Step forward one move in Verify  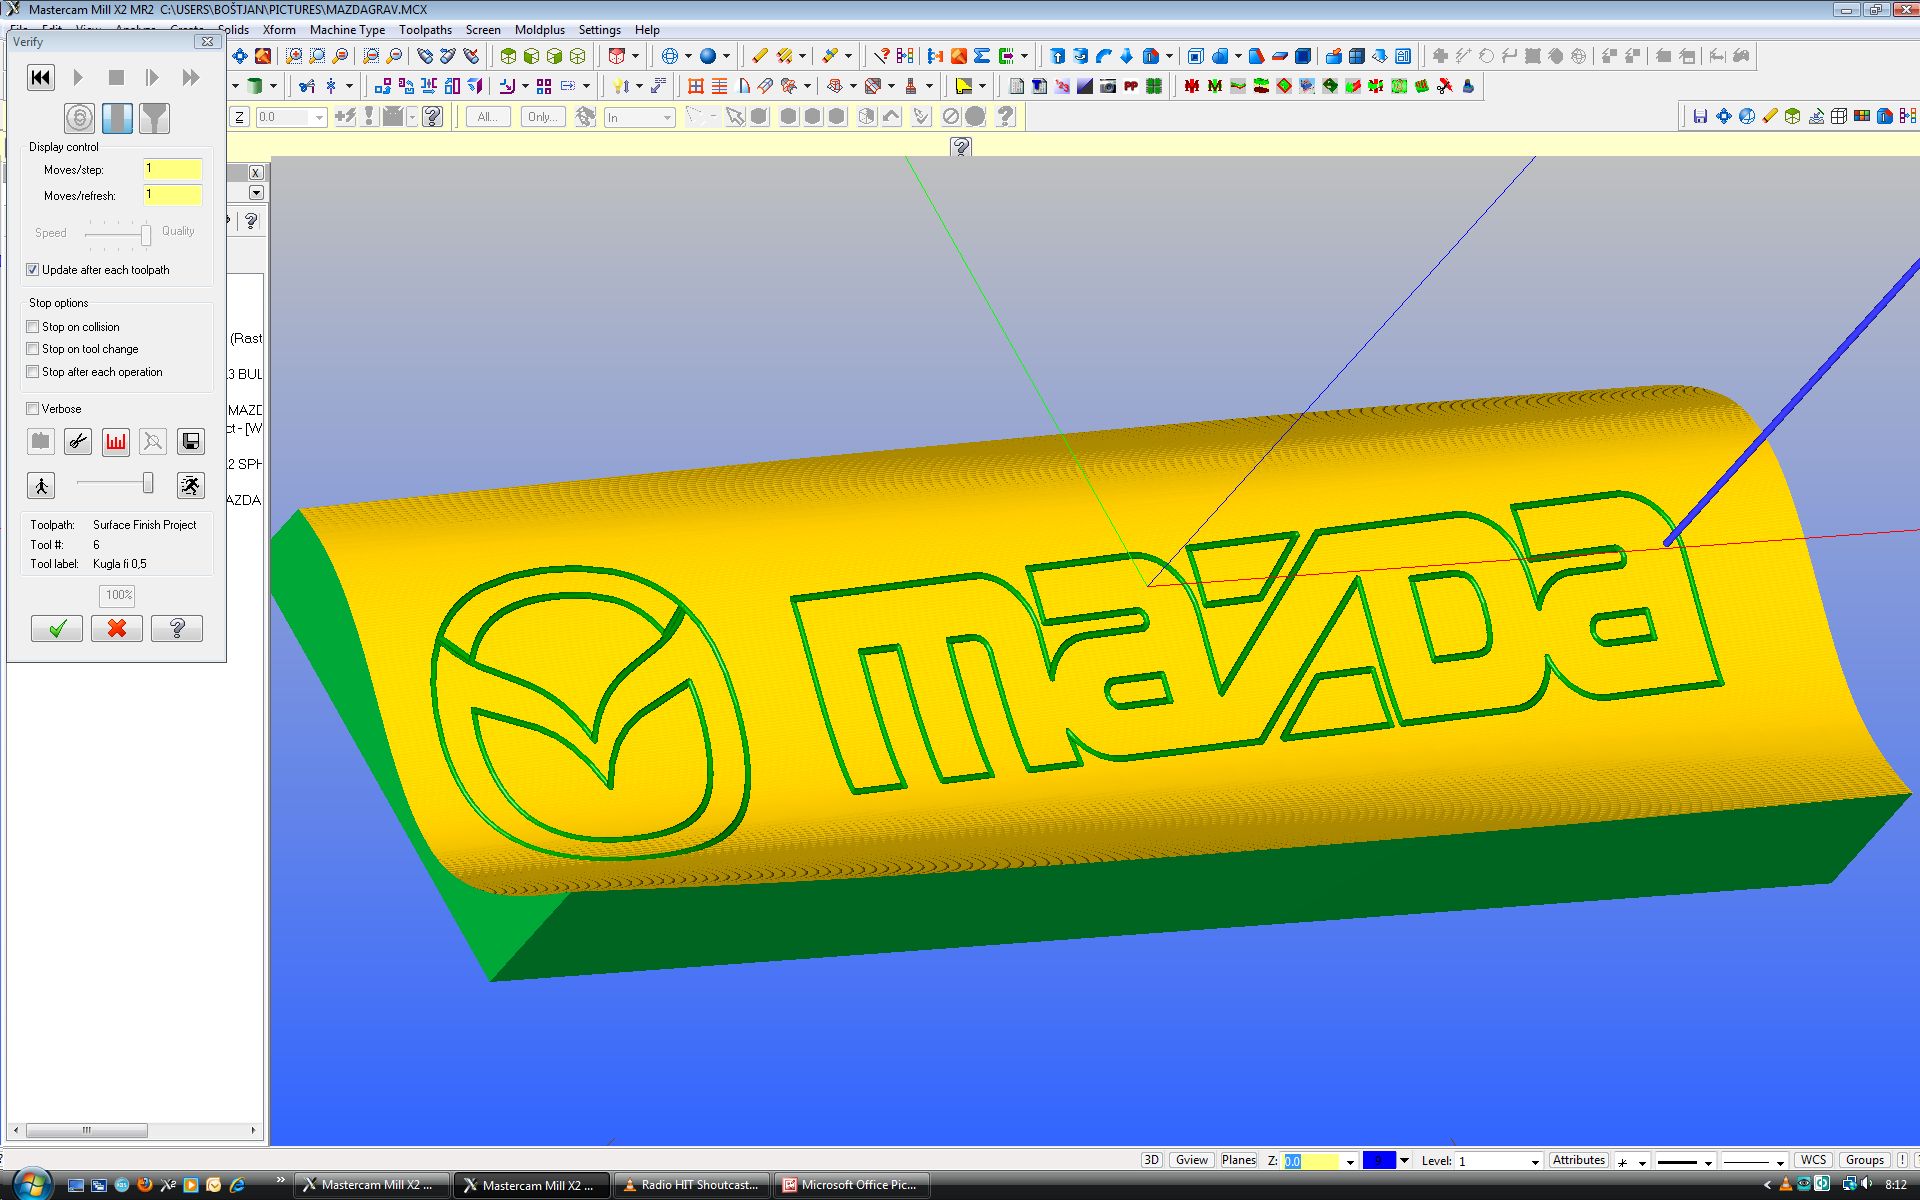coord(152,77)
